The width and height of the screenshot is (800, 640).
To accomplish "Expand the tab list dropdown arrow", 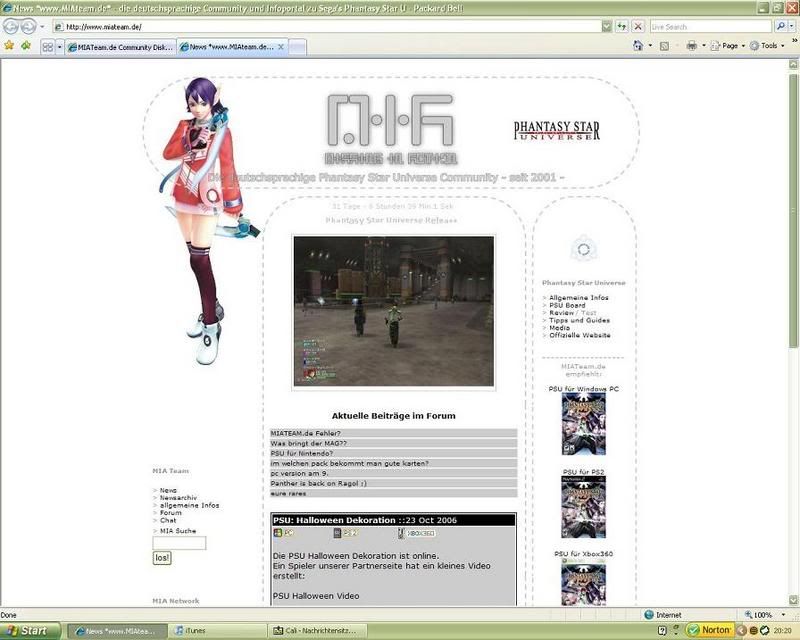I will point(59,47).
